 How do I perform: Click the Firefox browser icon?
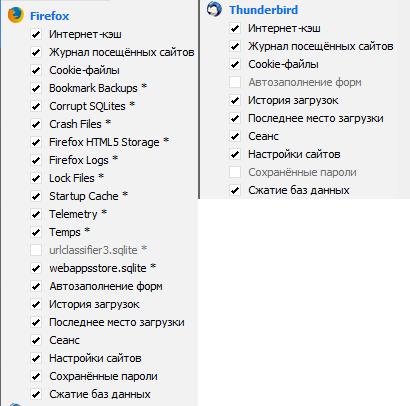(16, 15)
